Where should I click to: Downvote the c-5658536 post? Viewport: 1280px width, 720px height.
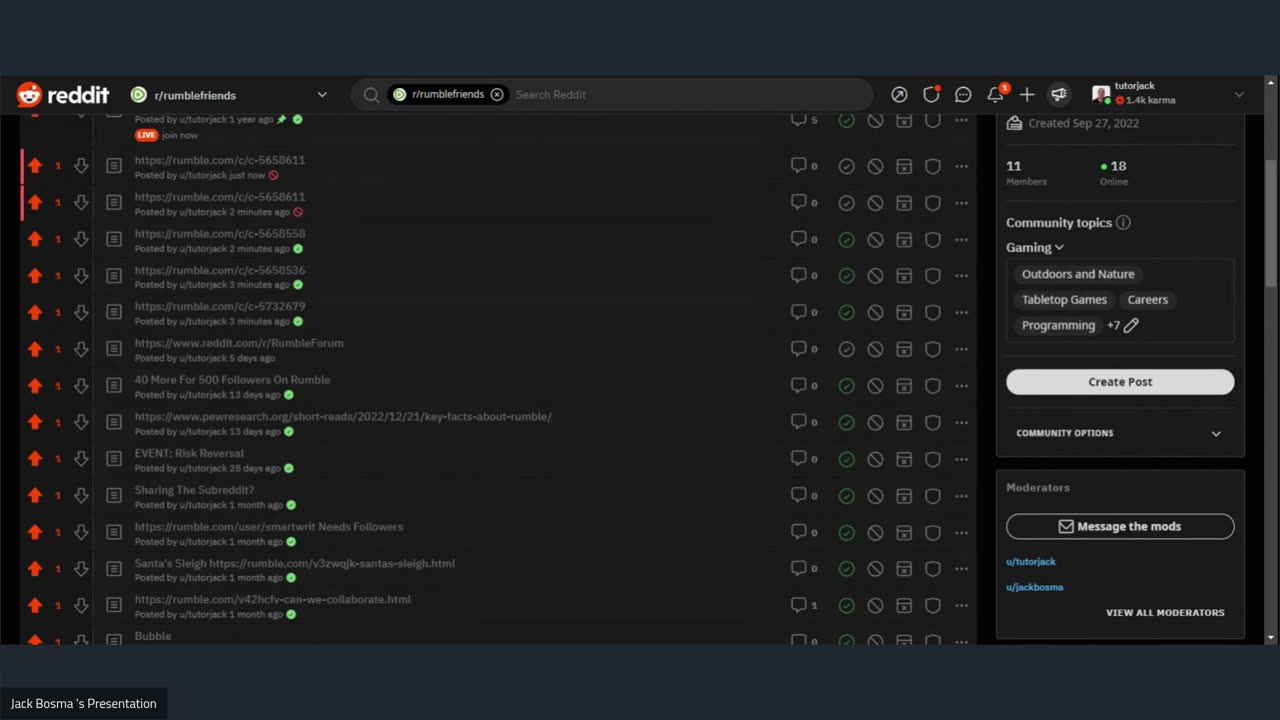(81, 276)
